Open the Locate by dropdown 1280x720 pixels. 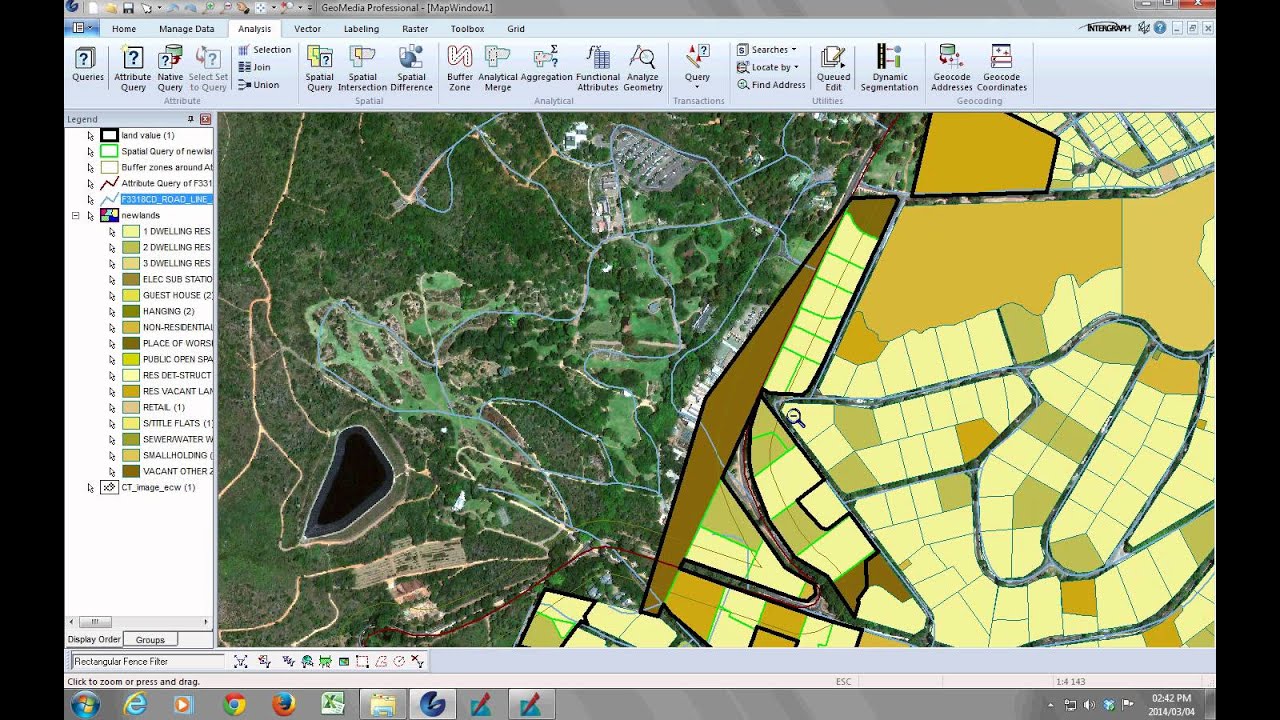pos(769,67)
